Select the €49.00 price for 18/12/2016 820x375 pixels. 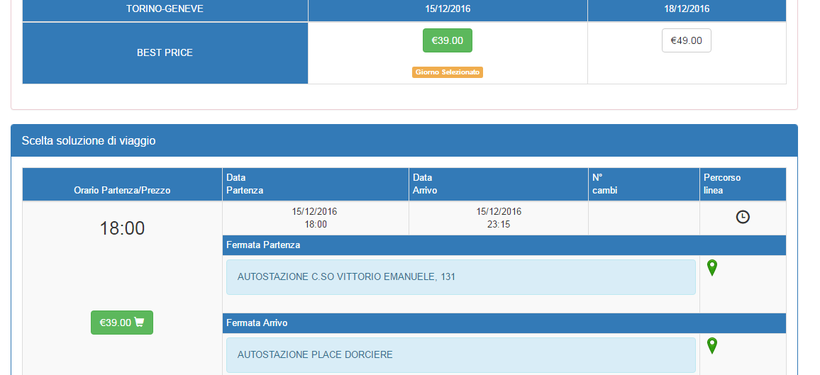point(687,40)
